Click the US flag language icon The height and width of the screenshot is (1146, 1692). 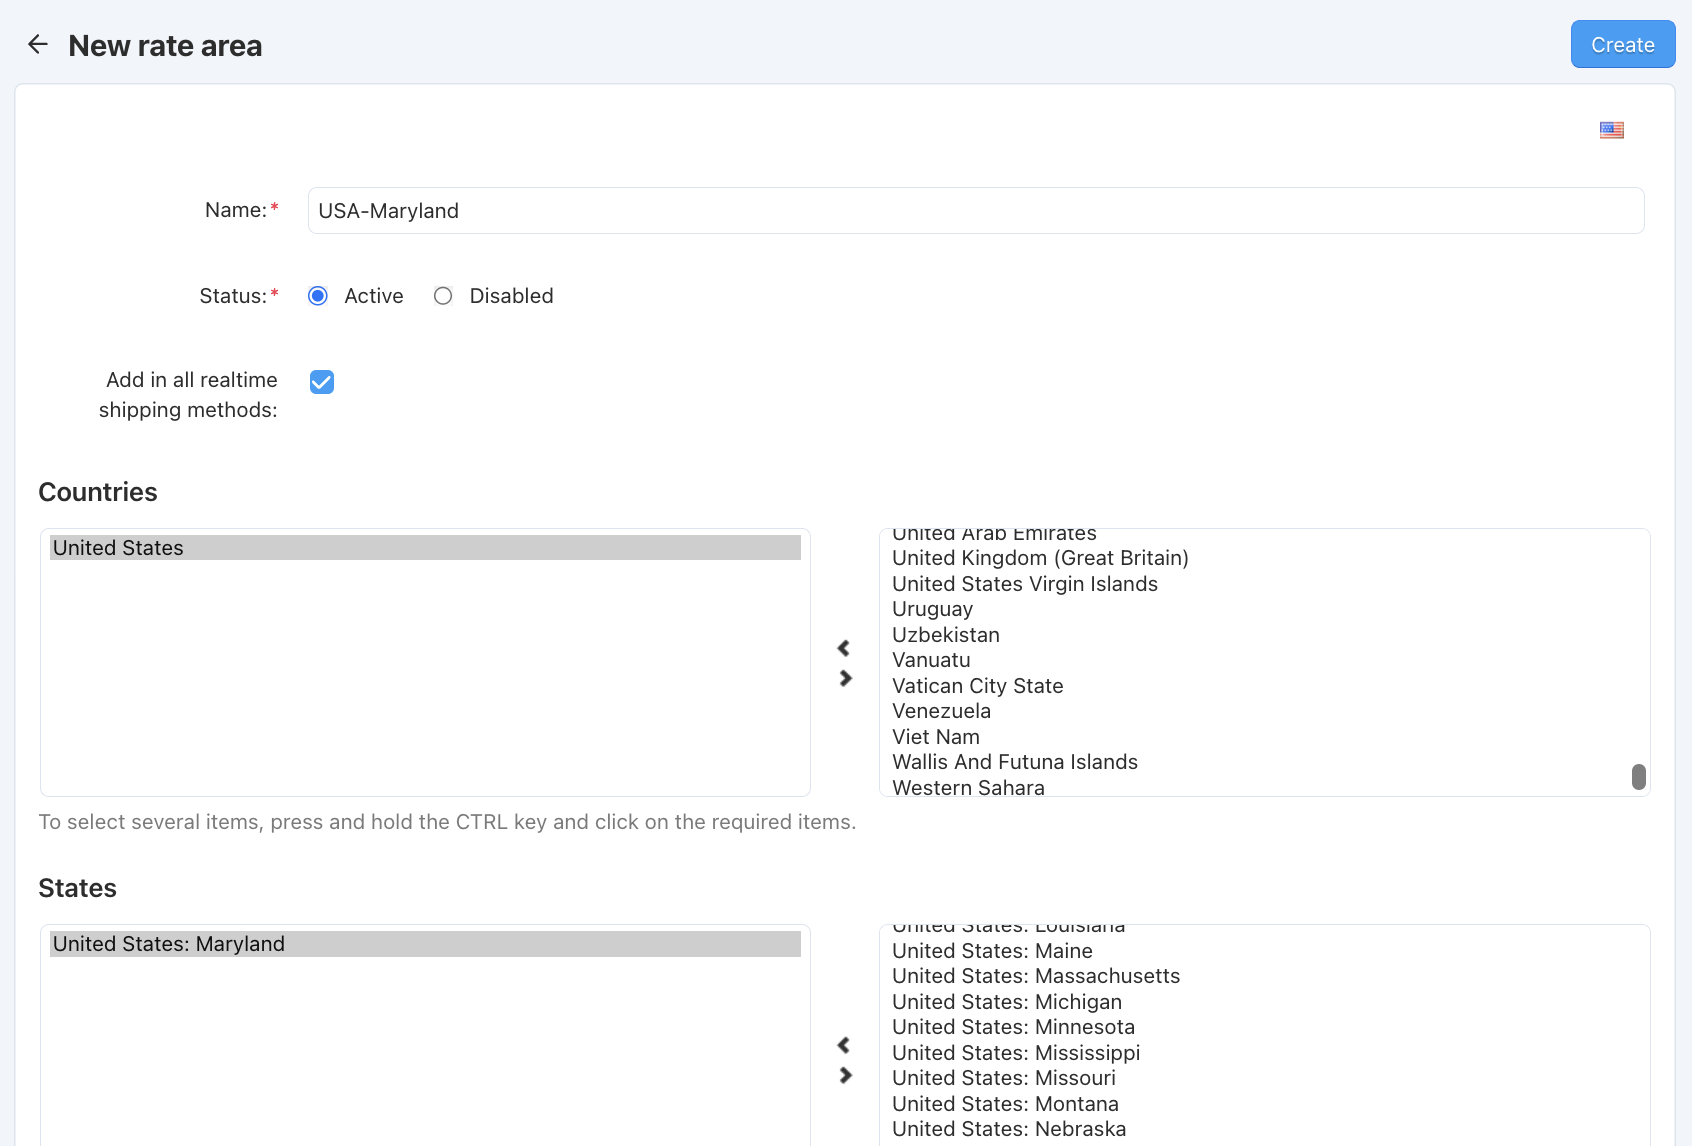pos(1611,130)
